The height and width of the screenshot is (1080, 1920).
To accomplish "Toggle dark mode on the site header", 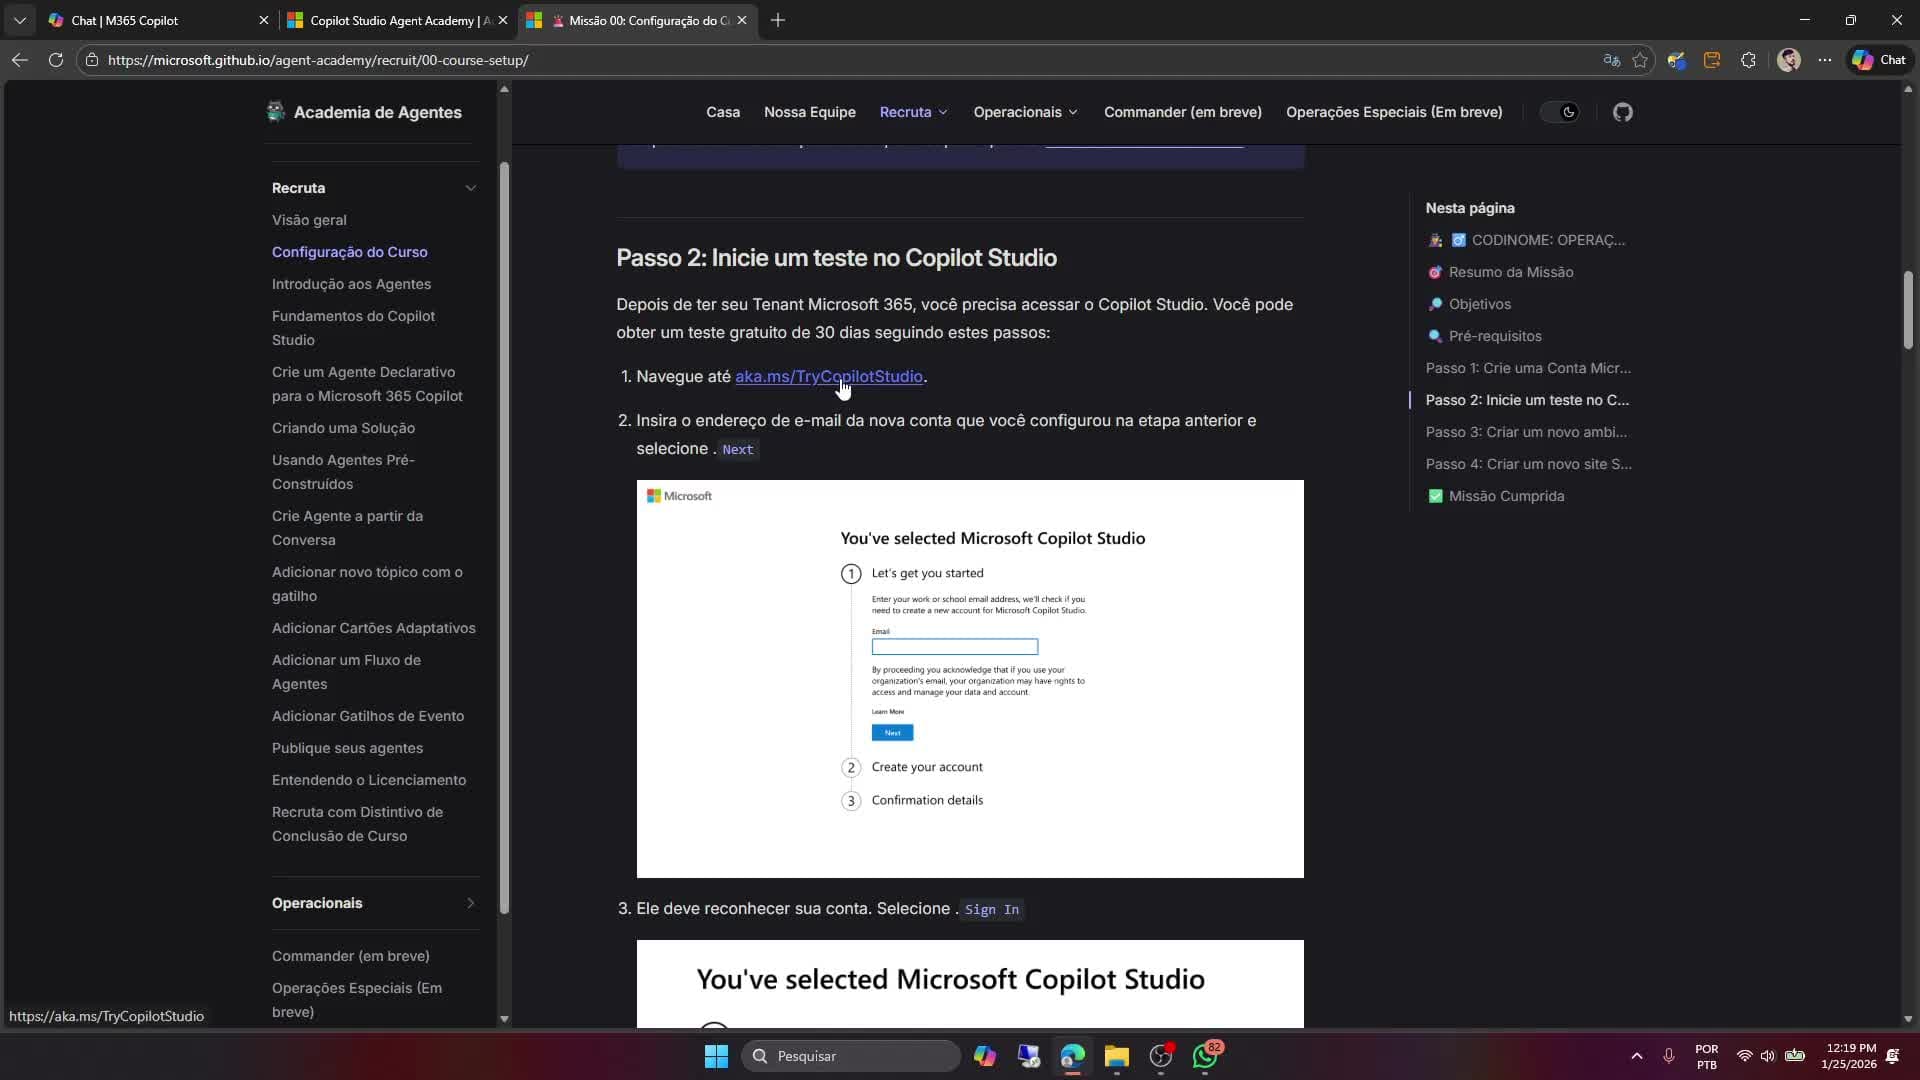I will coord(1560,112).
